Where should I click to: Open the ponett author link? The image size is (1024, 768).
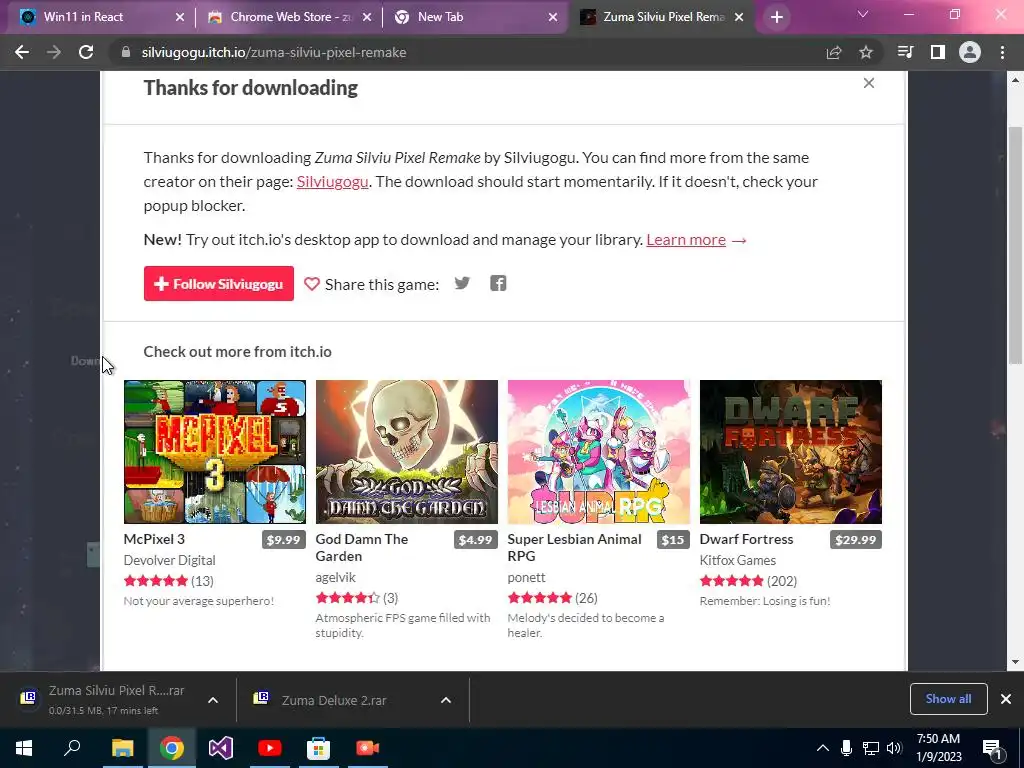pyautogui.click(x=526, y=577)
